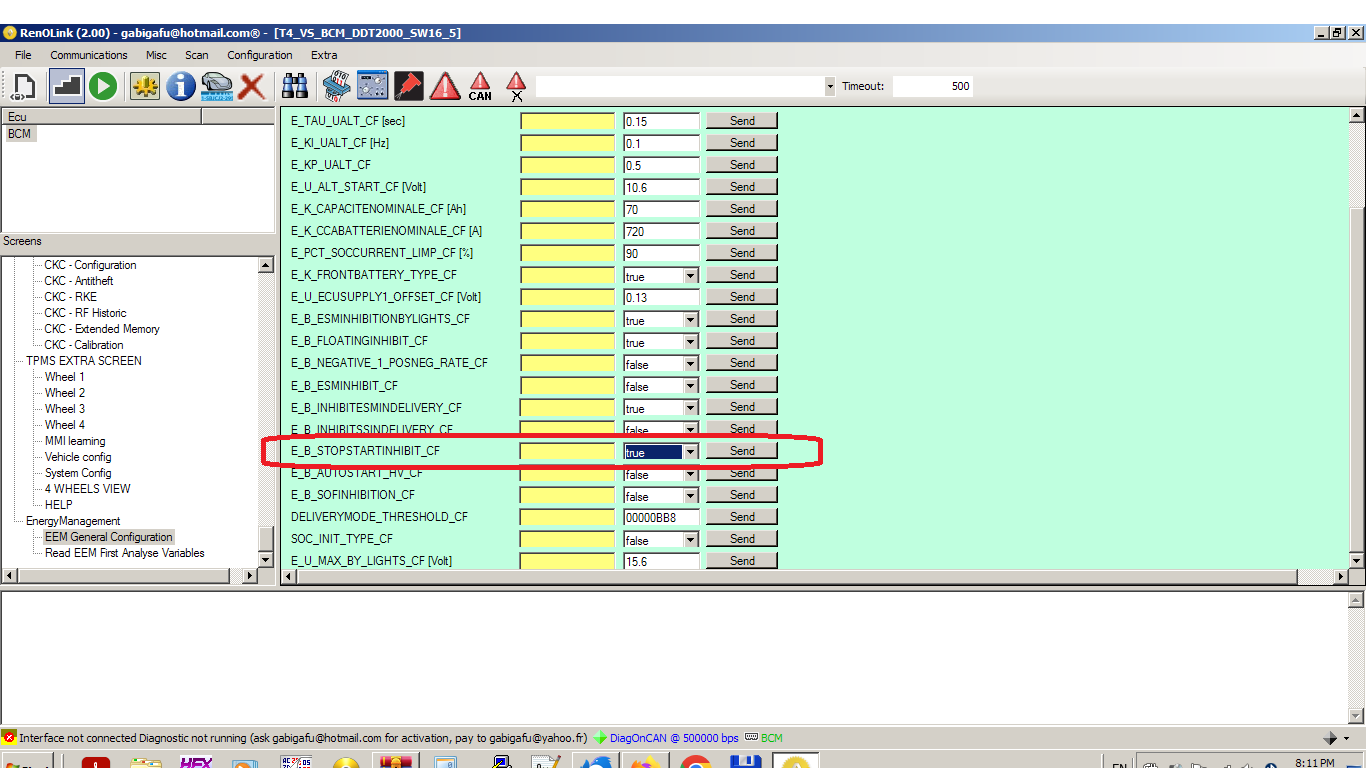This screenshot has width=1366, height=768.
Task: Click Send for E_B_STOPSTARTINHIBIT_CF
Action: click(742, 451)
